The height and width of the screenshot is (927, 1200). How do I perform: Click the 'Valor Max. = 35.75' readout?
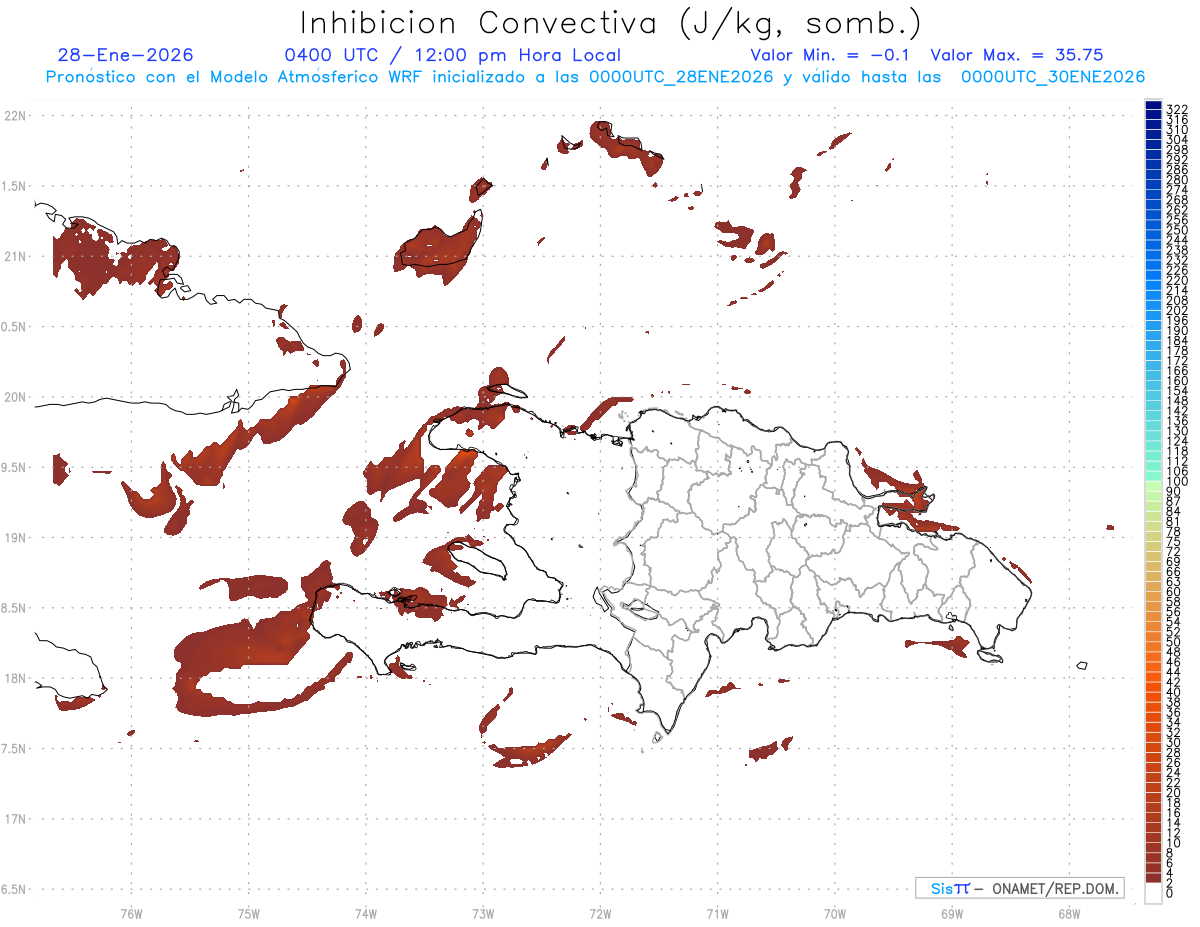[x=1017, y=56]
